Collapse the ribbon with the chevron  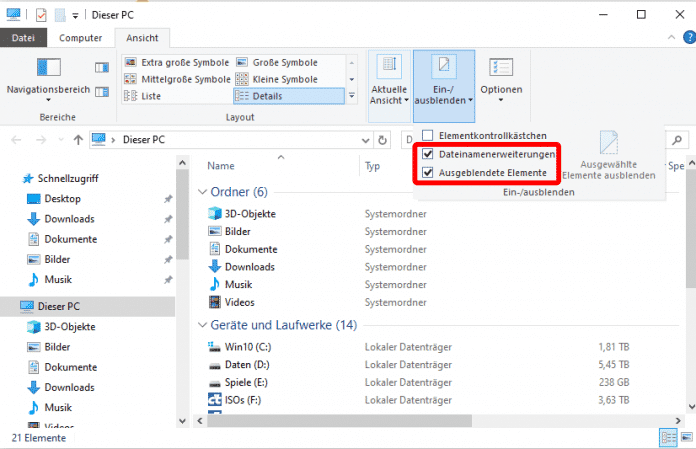[671, 38]
